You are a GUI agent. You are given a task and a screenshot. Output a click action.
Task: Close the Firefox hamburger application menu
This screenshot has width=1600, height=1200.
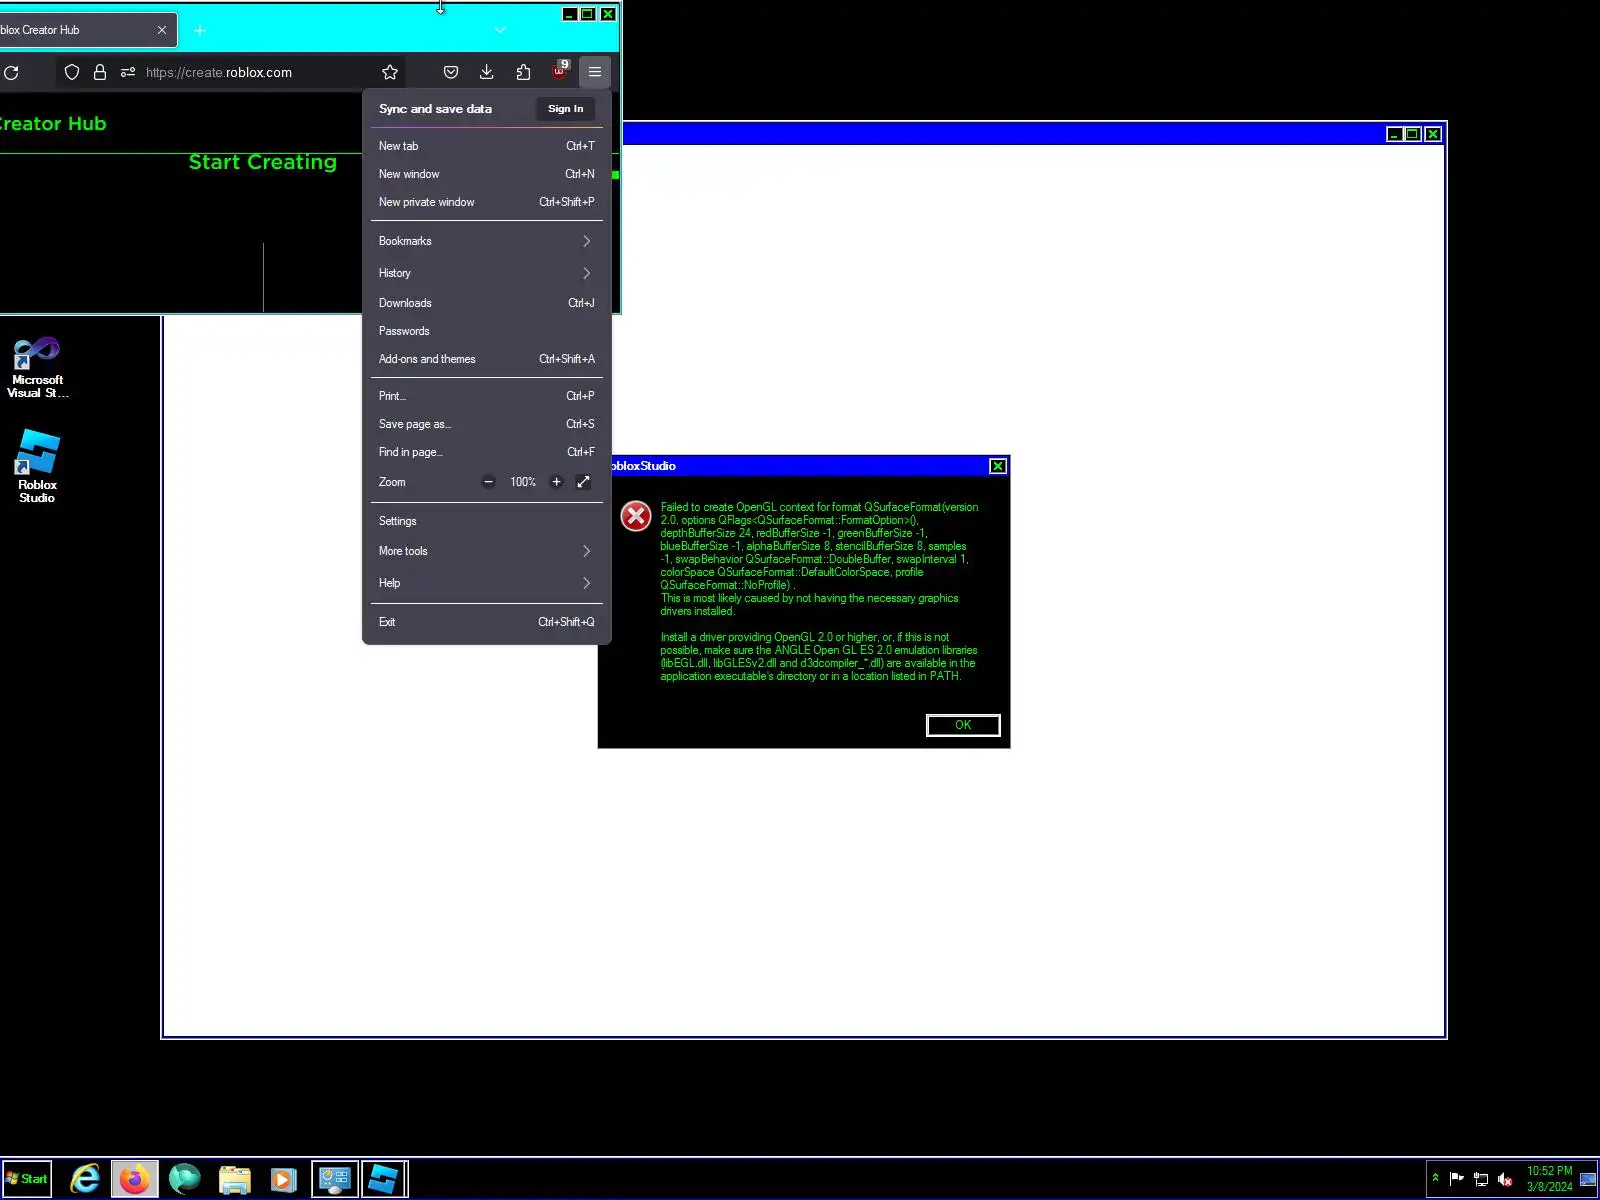[x=595, y=72]
